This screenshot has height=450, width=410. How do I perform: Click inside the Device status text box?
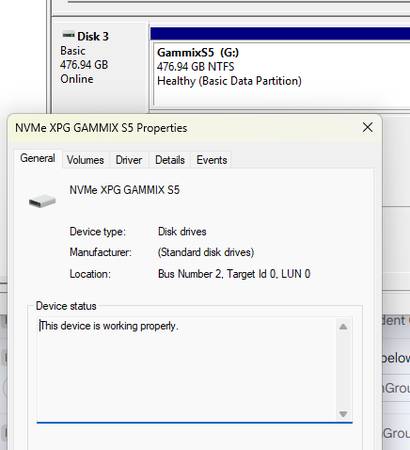(187, 369)
